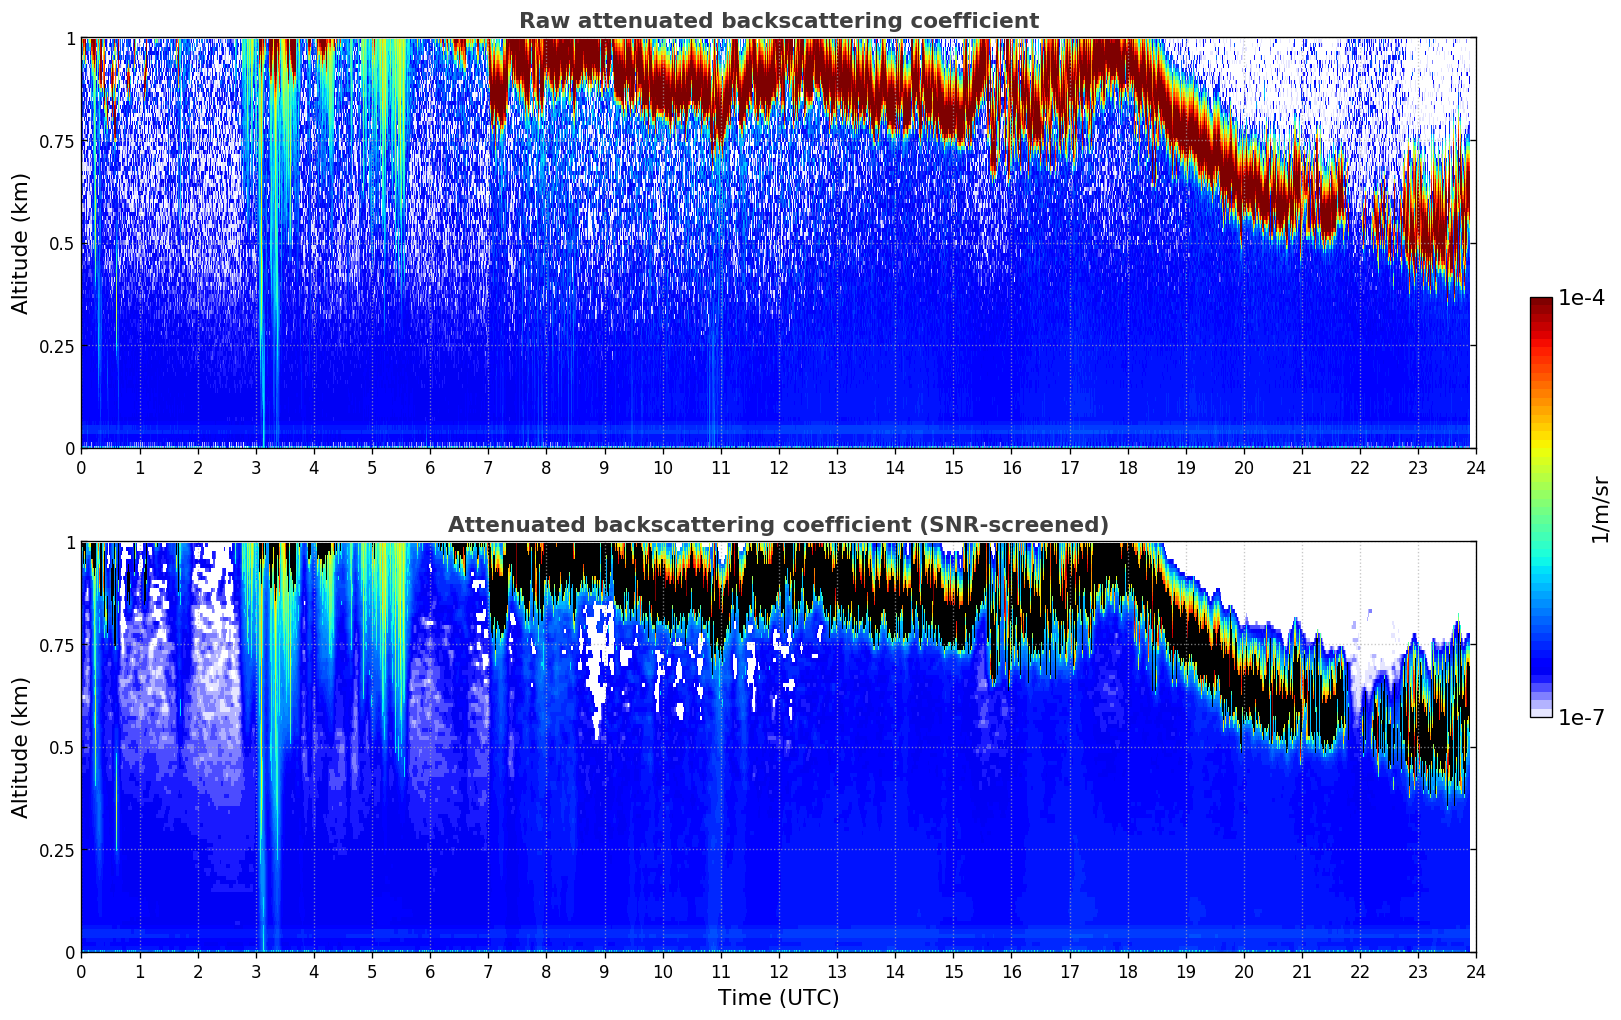Viewport: 1621px width, 1020px height.
Task: Click hour 6 tick on bottom plot's time axis
Action: 430,971
